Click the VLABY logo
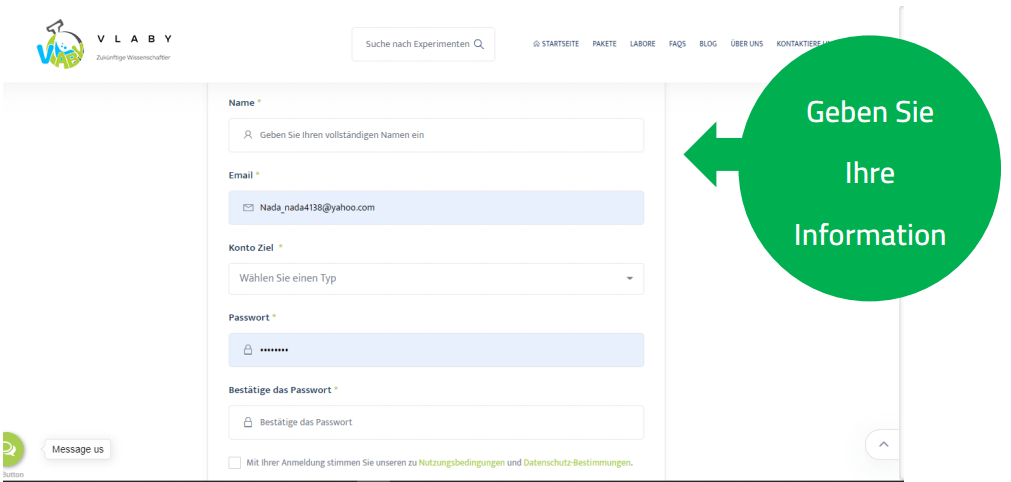The image size is (1011, 482). point(60,45)
